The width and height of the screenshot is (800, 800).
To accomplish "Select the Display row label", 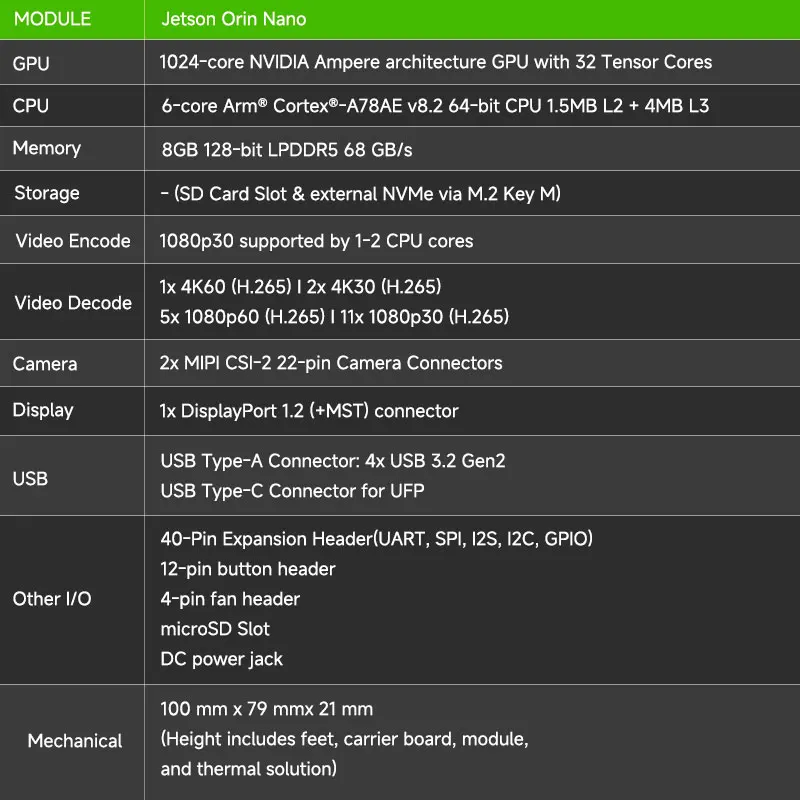I will 43,410.
